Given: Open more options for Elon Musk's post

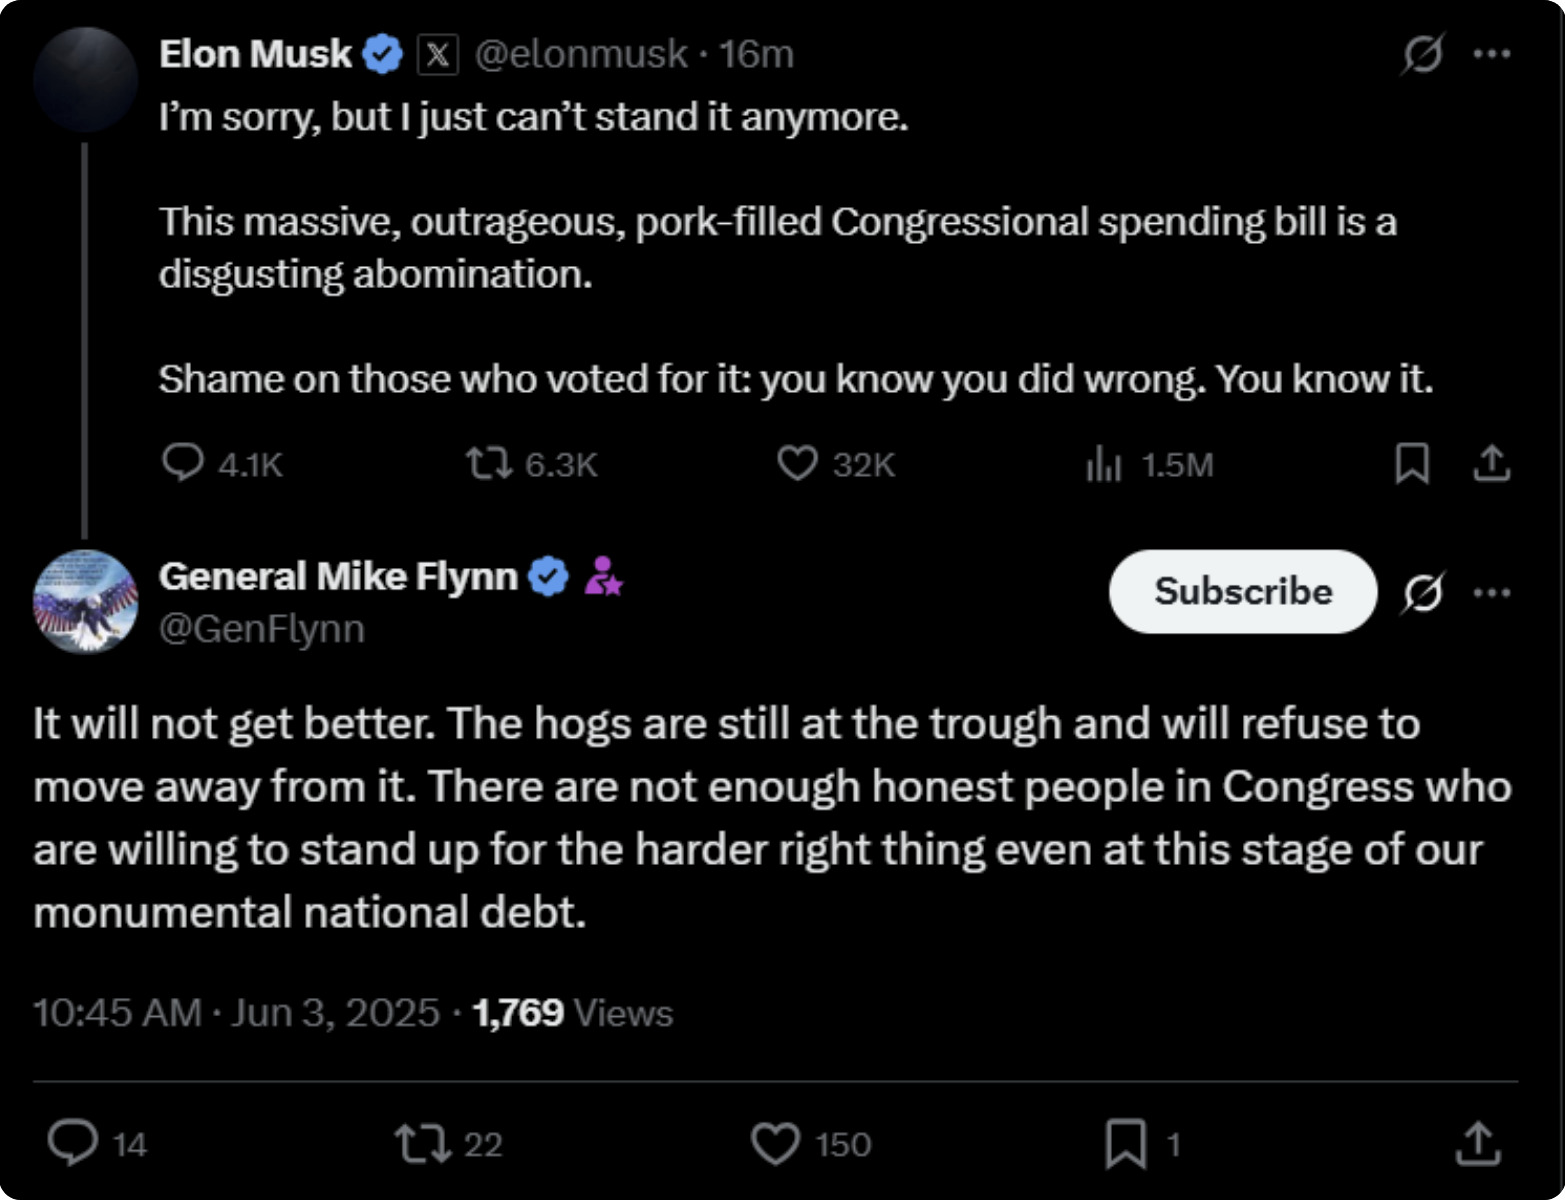Looking at the screenshot, I should [1492, 54].
